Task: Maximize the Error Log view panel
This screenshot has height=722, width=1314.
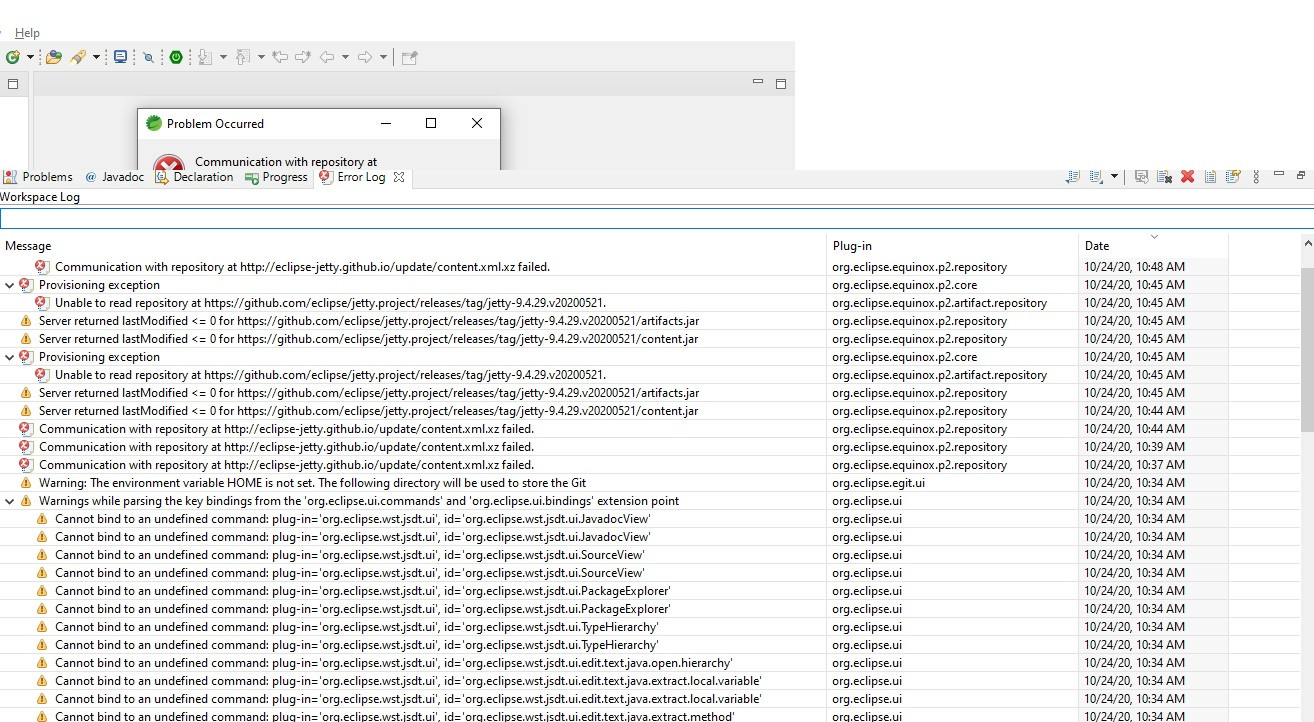Action: [1301, 175]
